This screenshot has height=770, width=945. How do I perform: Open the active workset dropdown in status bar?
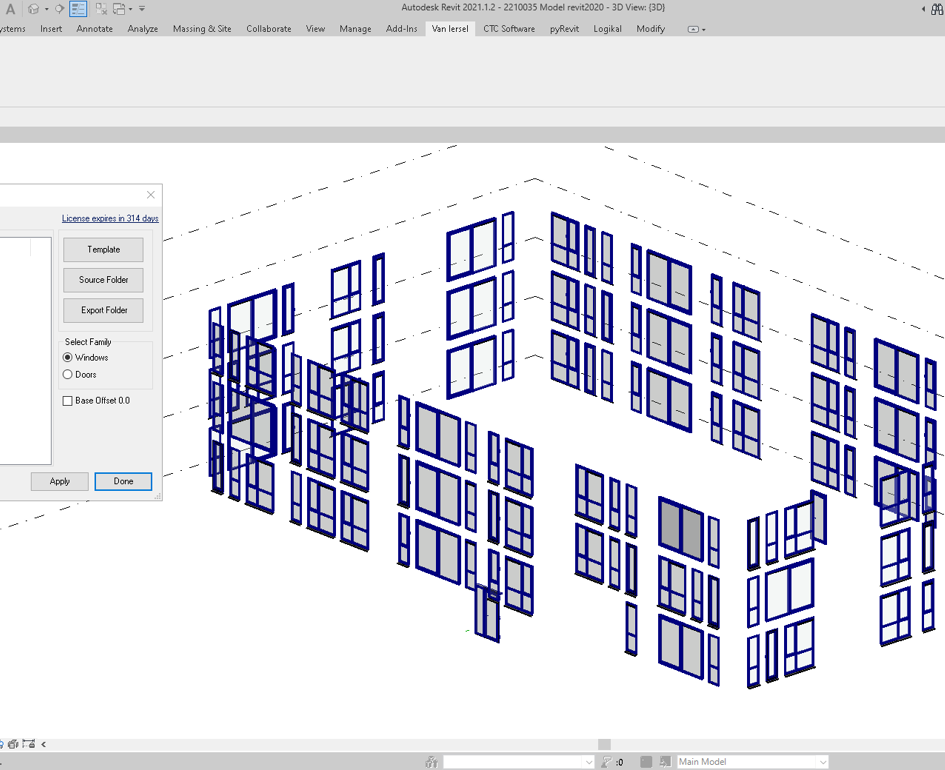588,762
